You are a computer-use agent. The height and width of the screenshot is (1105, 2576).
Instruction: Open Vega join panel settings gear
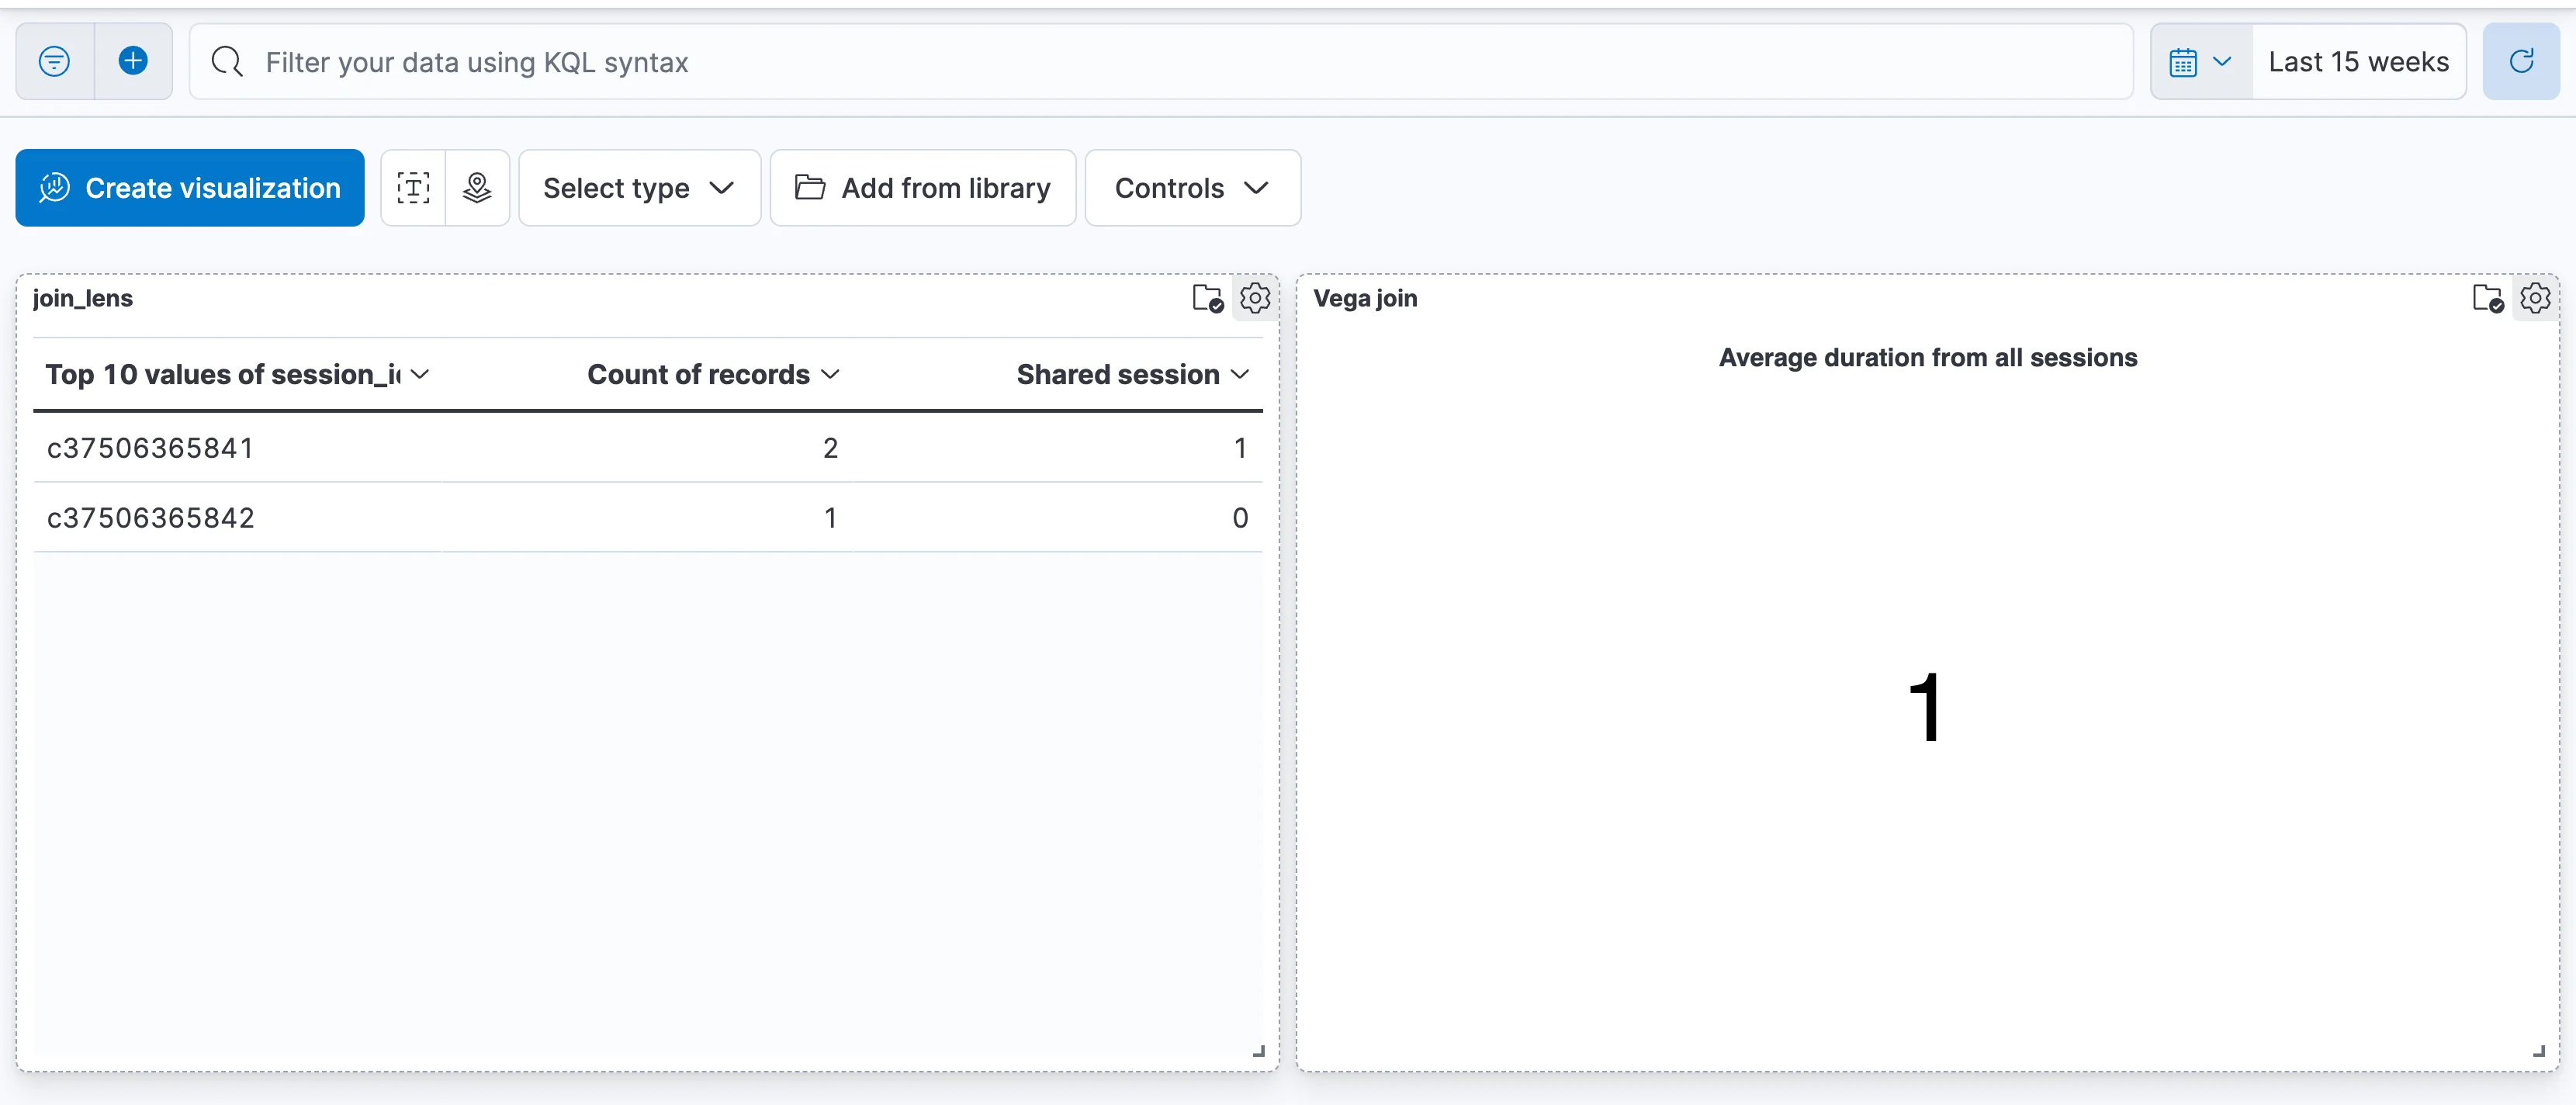tap(2534, 298)
